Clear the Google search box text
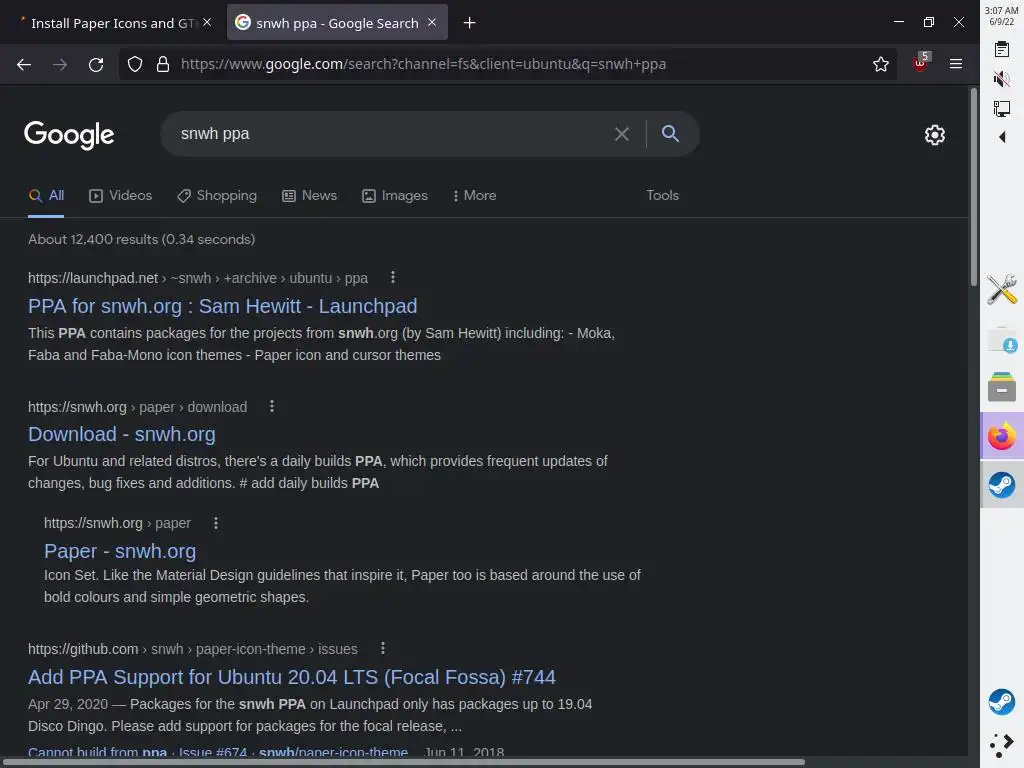1024x768 pixels. pos(621,134)
